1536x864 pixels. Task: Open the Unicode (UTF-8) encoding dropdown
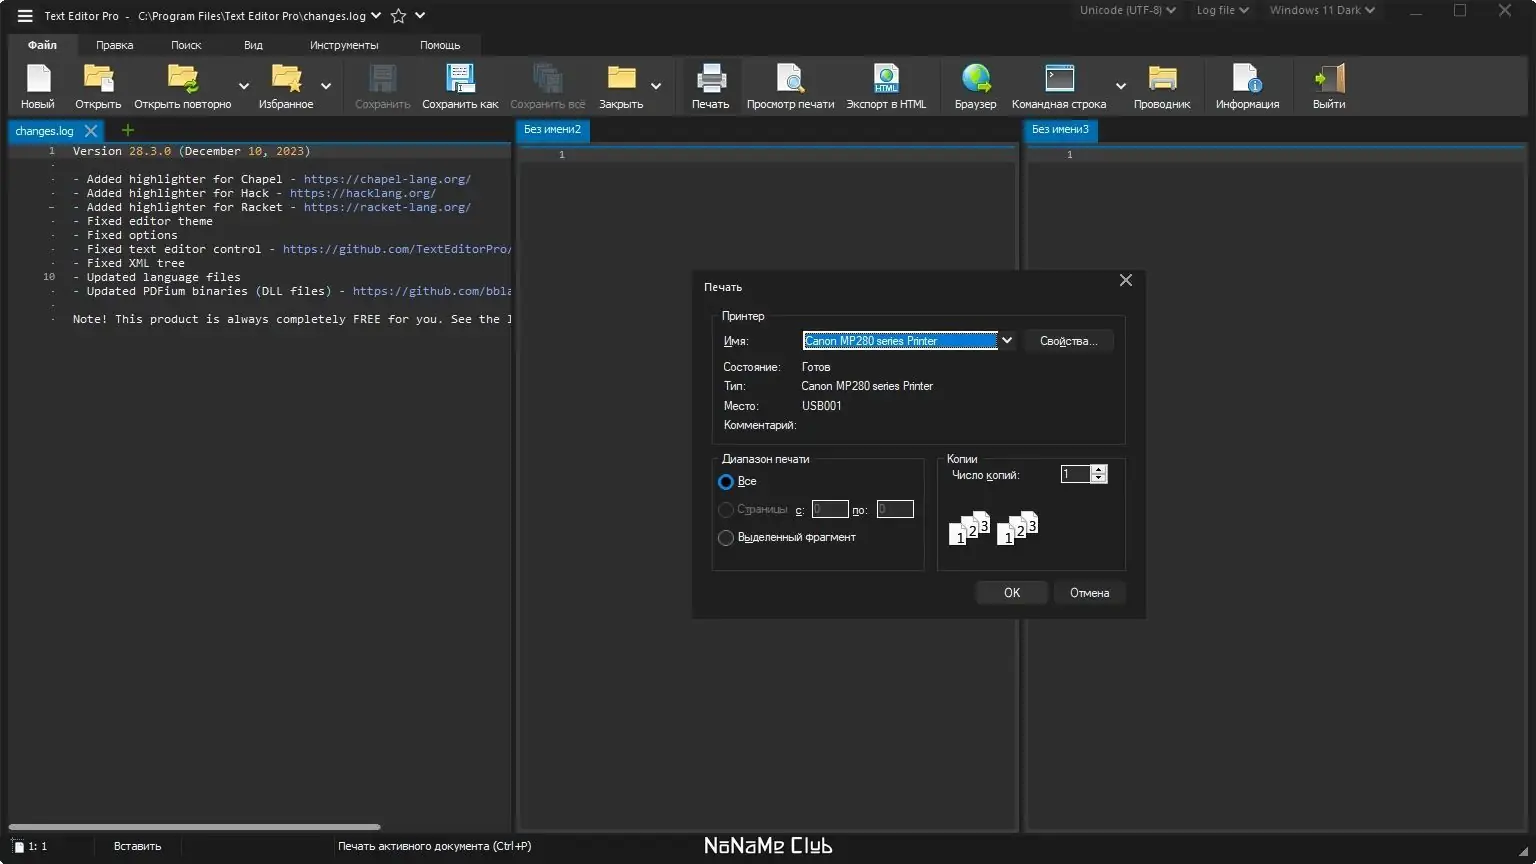tap(1128, 11)
